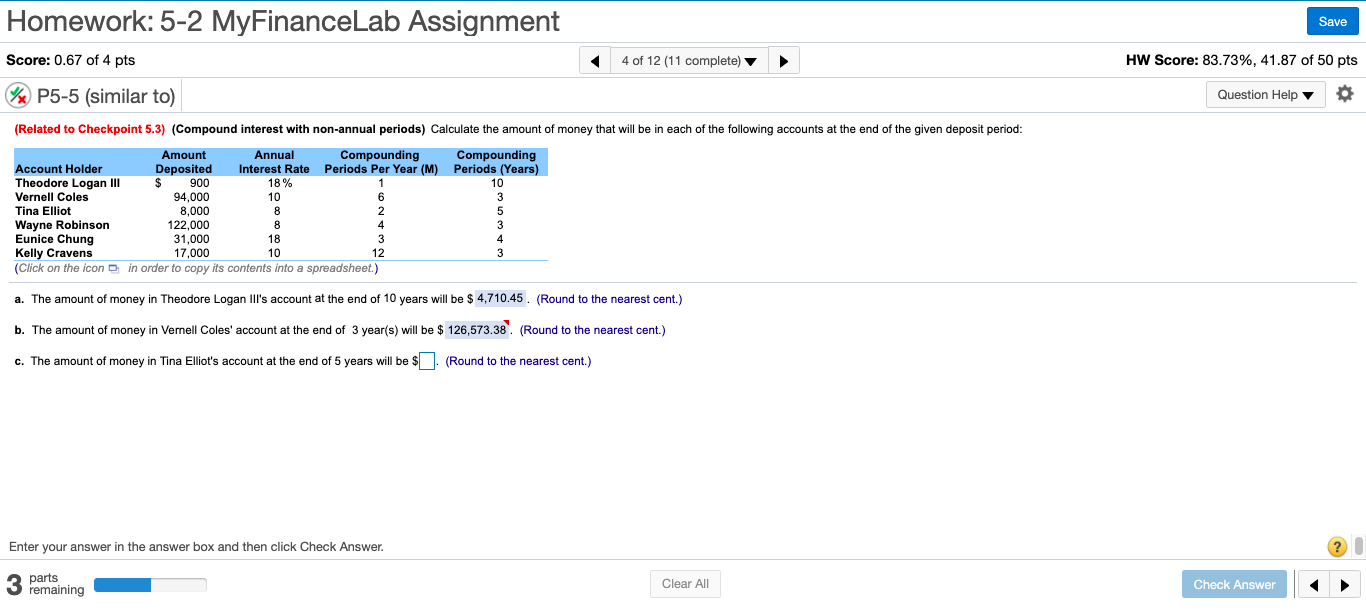The width and height of the screenshot is (1366, 610).
Task: Click the next question arrow at top
Action: point(784,59)
